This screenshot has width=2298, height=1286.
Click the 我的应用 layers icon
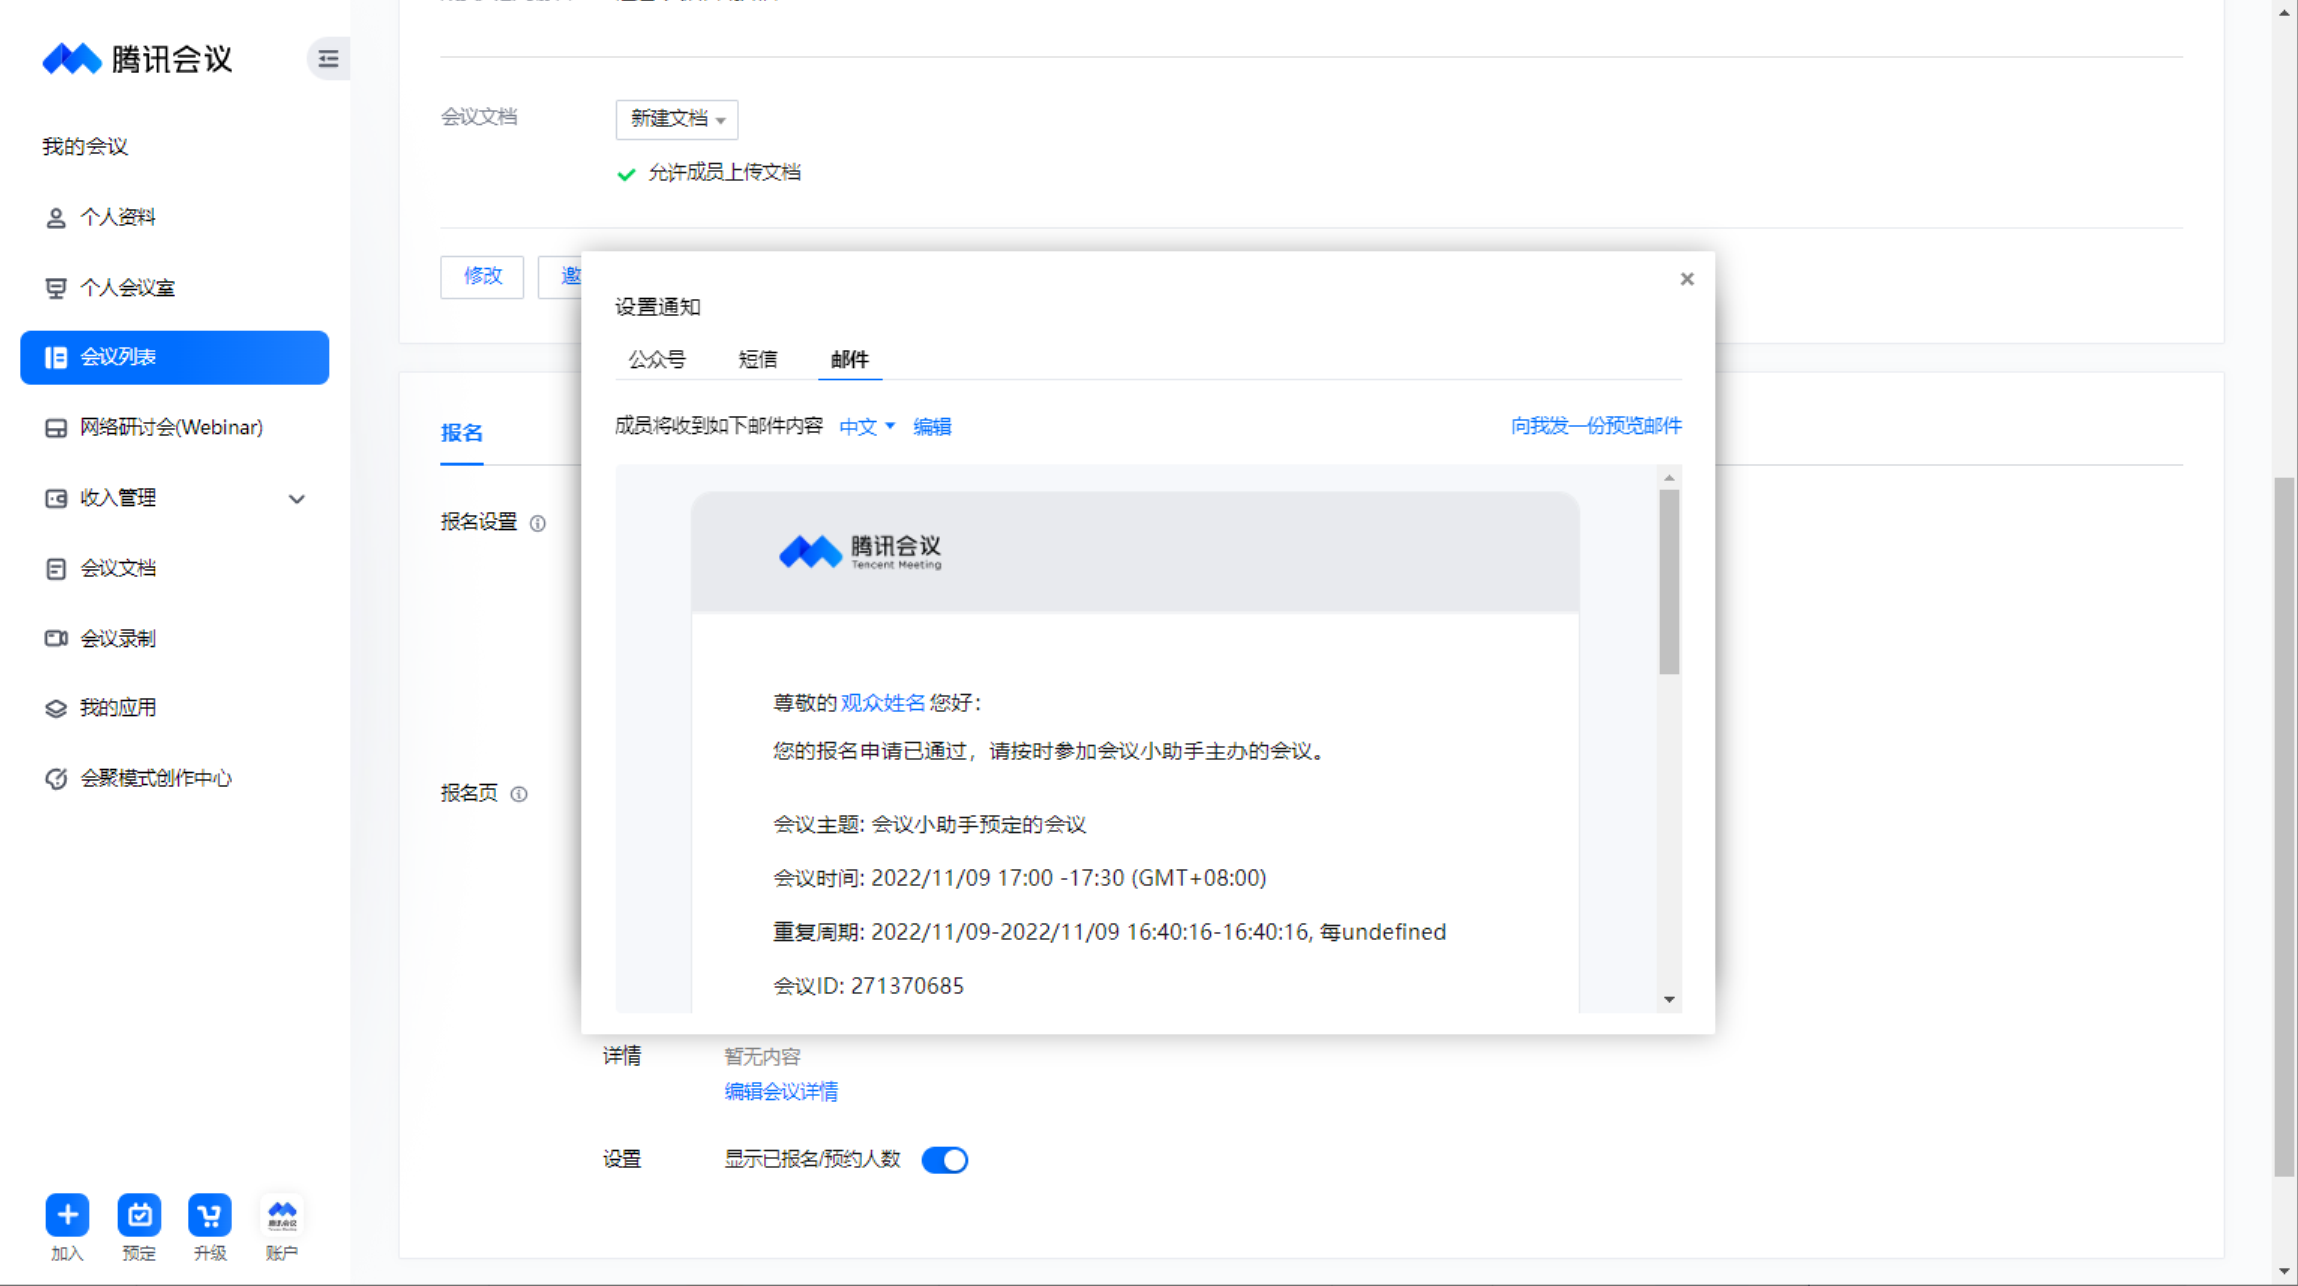56,708
